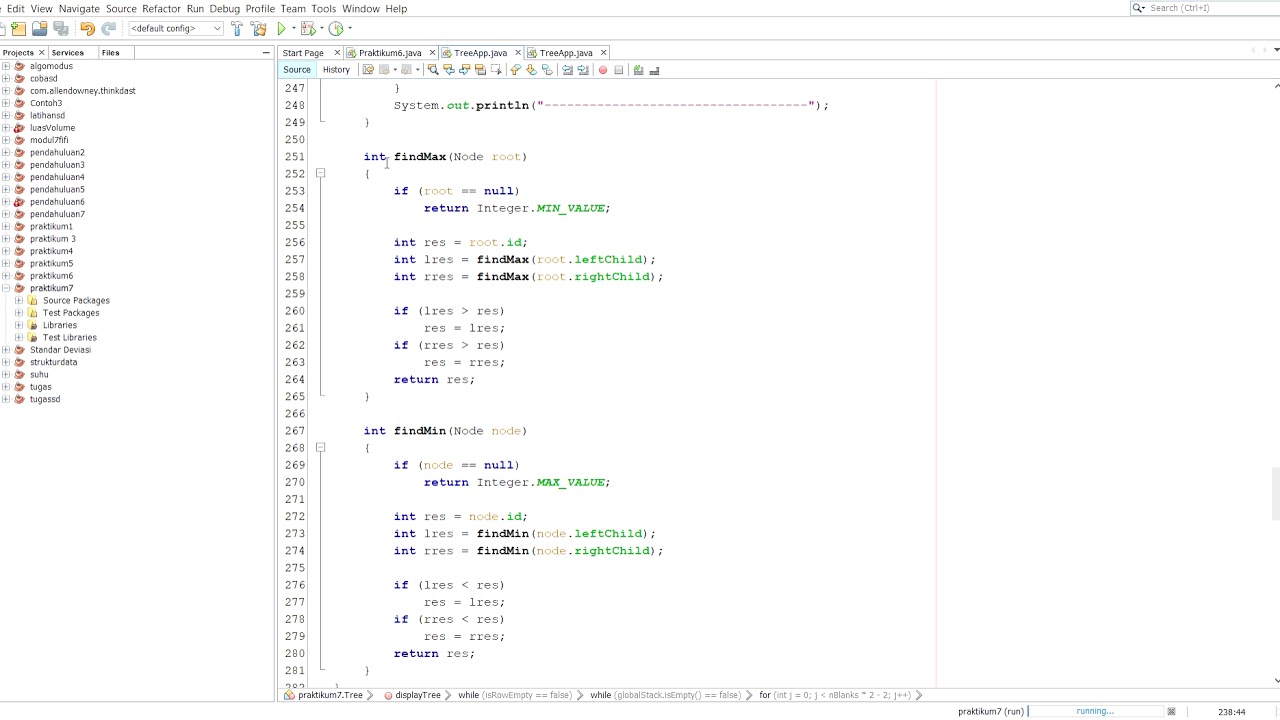The width and height of the screenshot is (1280, 720).
Task: Click displayTree breadcrumb
Action: point(417,695)
